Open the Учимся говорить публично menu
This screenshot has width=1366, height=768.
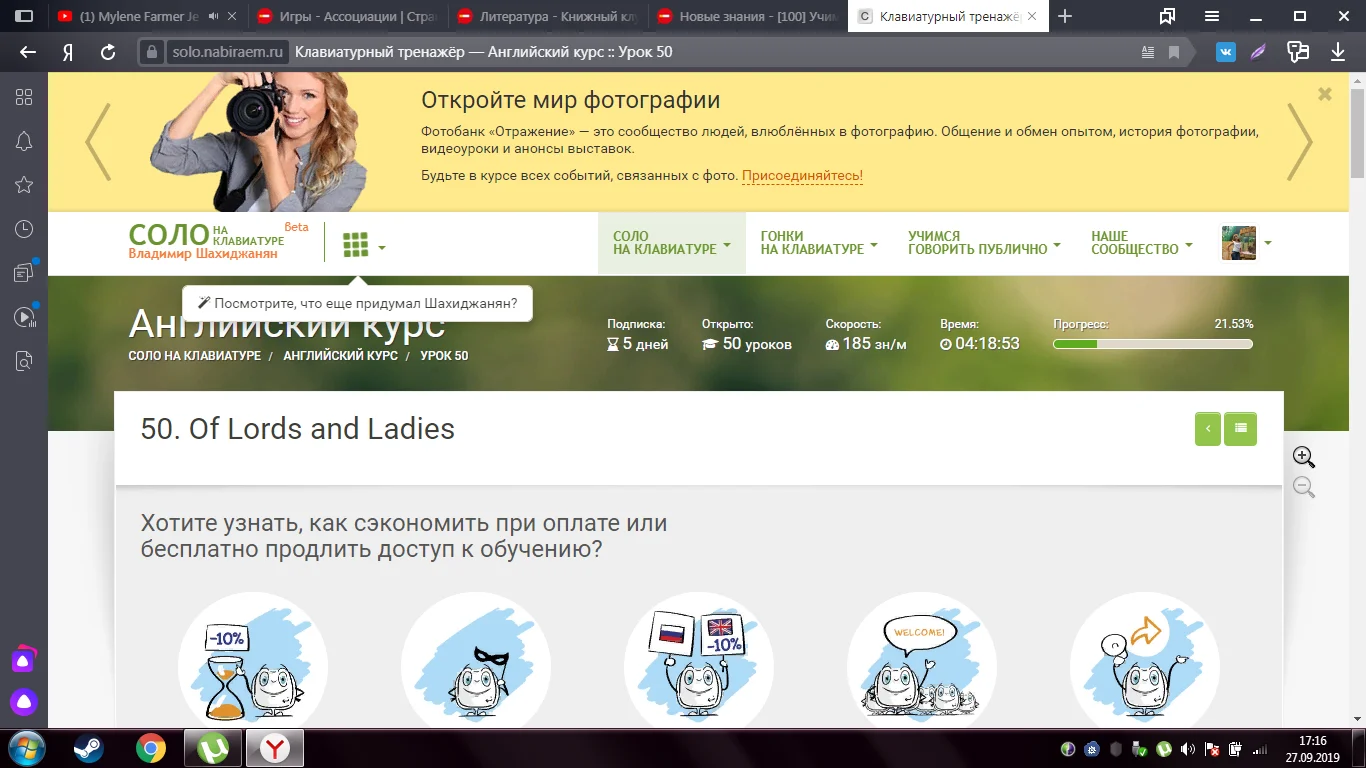tap(984, 243)
